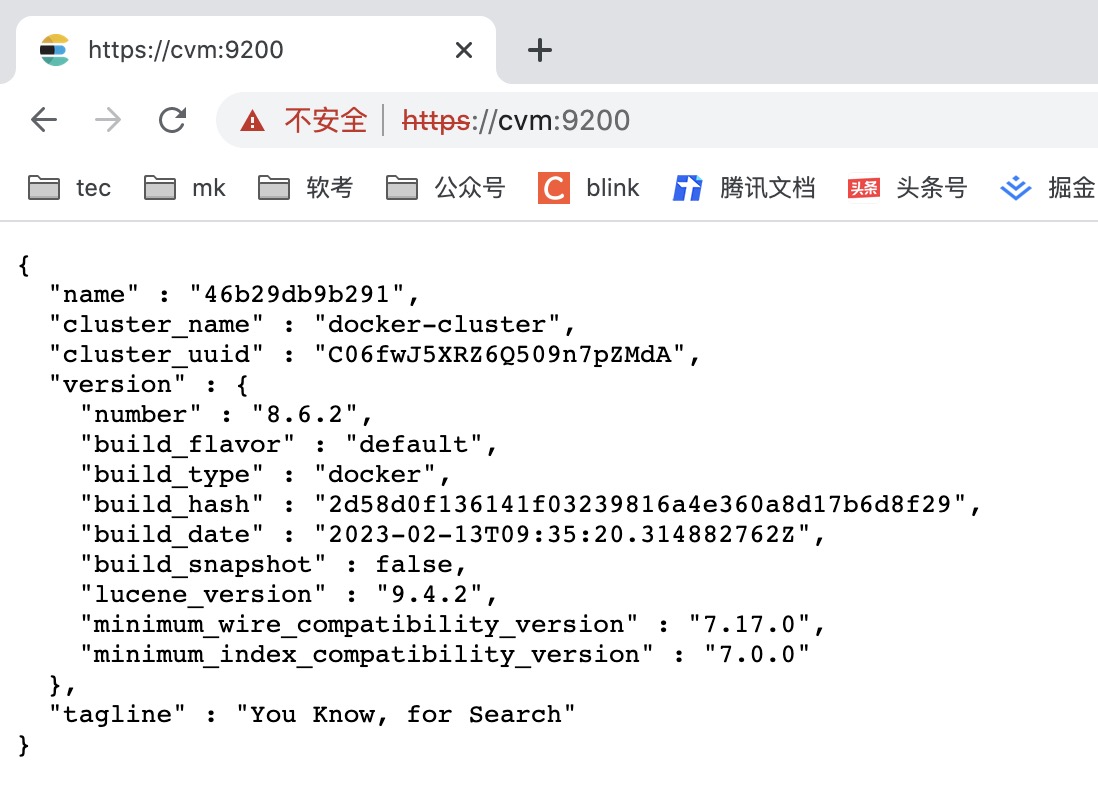Click the browser forward arrow
This screenshot has height=790, width=1098.
[x=108, y=120]
